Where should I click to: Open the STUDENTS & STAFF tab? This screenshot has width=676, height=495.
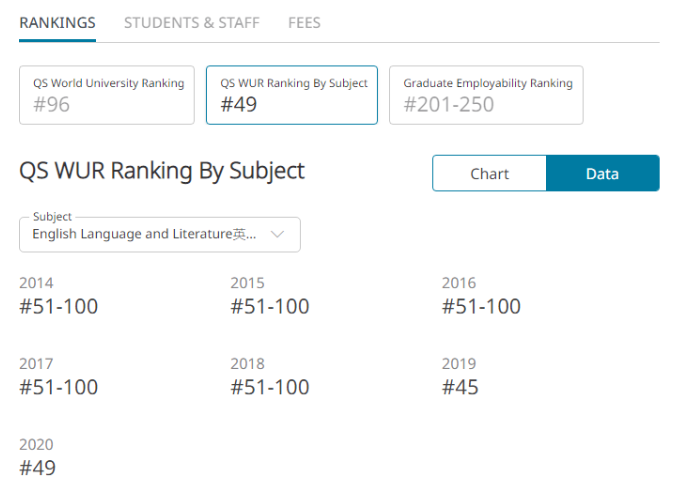pyautogui.click(x=191, y=22)
